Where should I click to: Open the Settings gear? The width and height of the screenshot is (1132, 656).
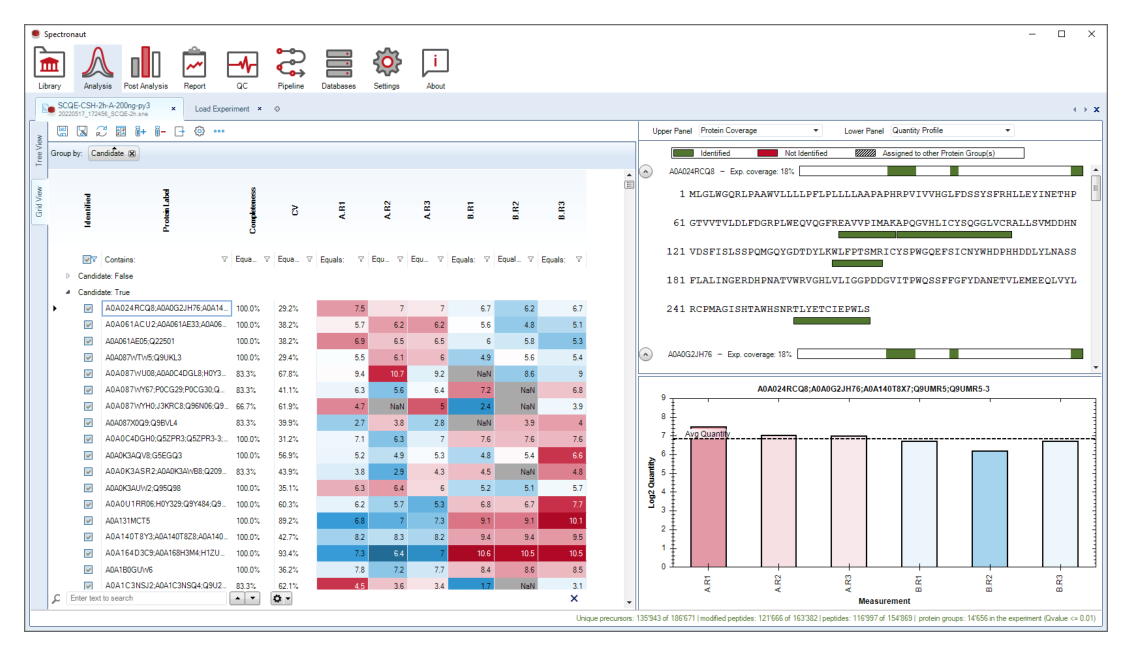(x=386, y=69)
